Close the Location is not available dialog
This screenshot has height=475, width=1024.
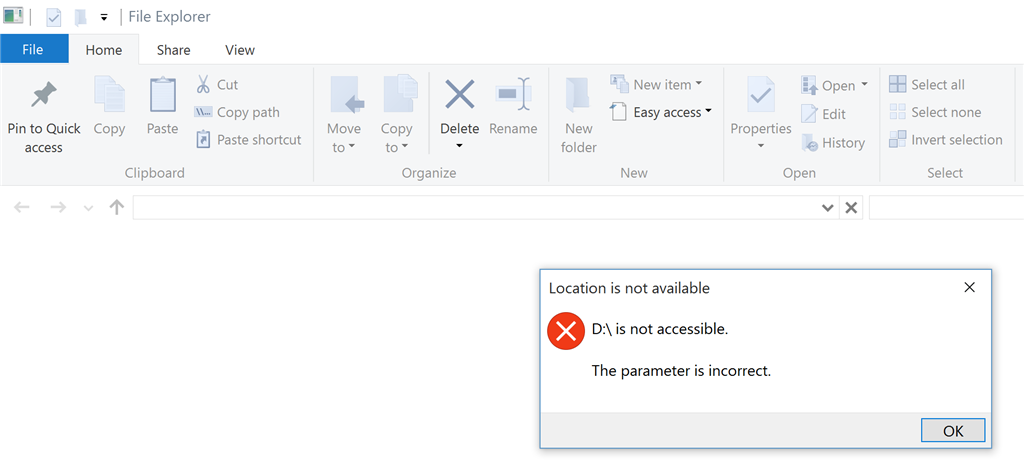click(969, 287)
